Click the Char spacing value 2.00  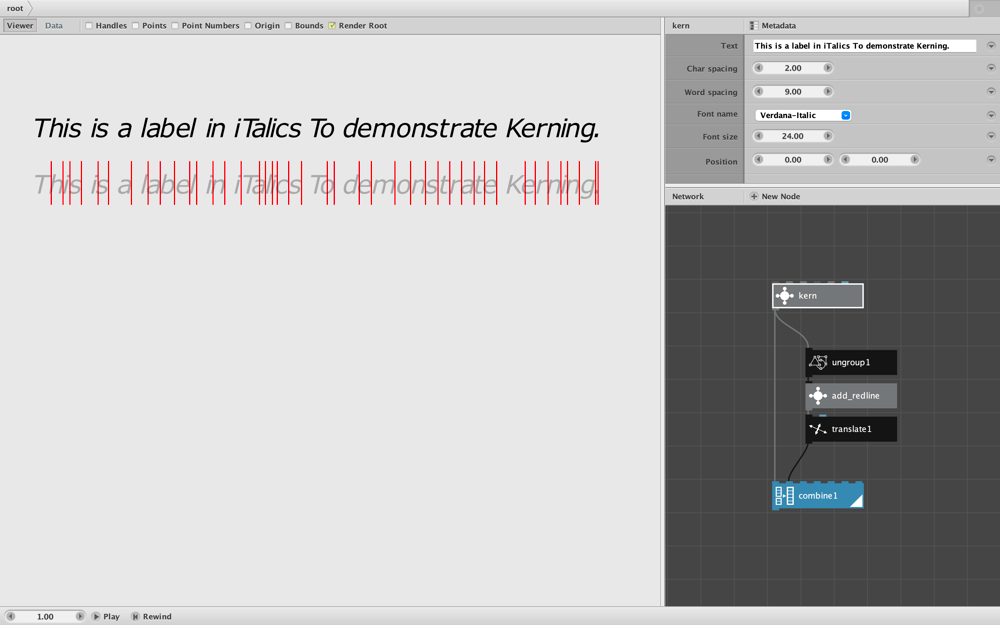coord(793,68)
